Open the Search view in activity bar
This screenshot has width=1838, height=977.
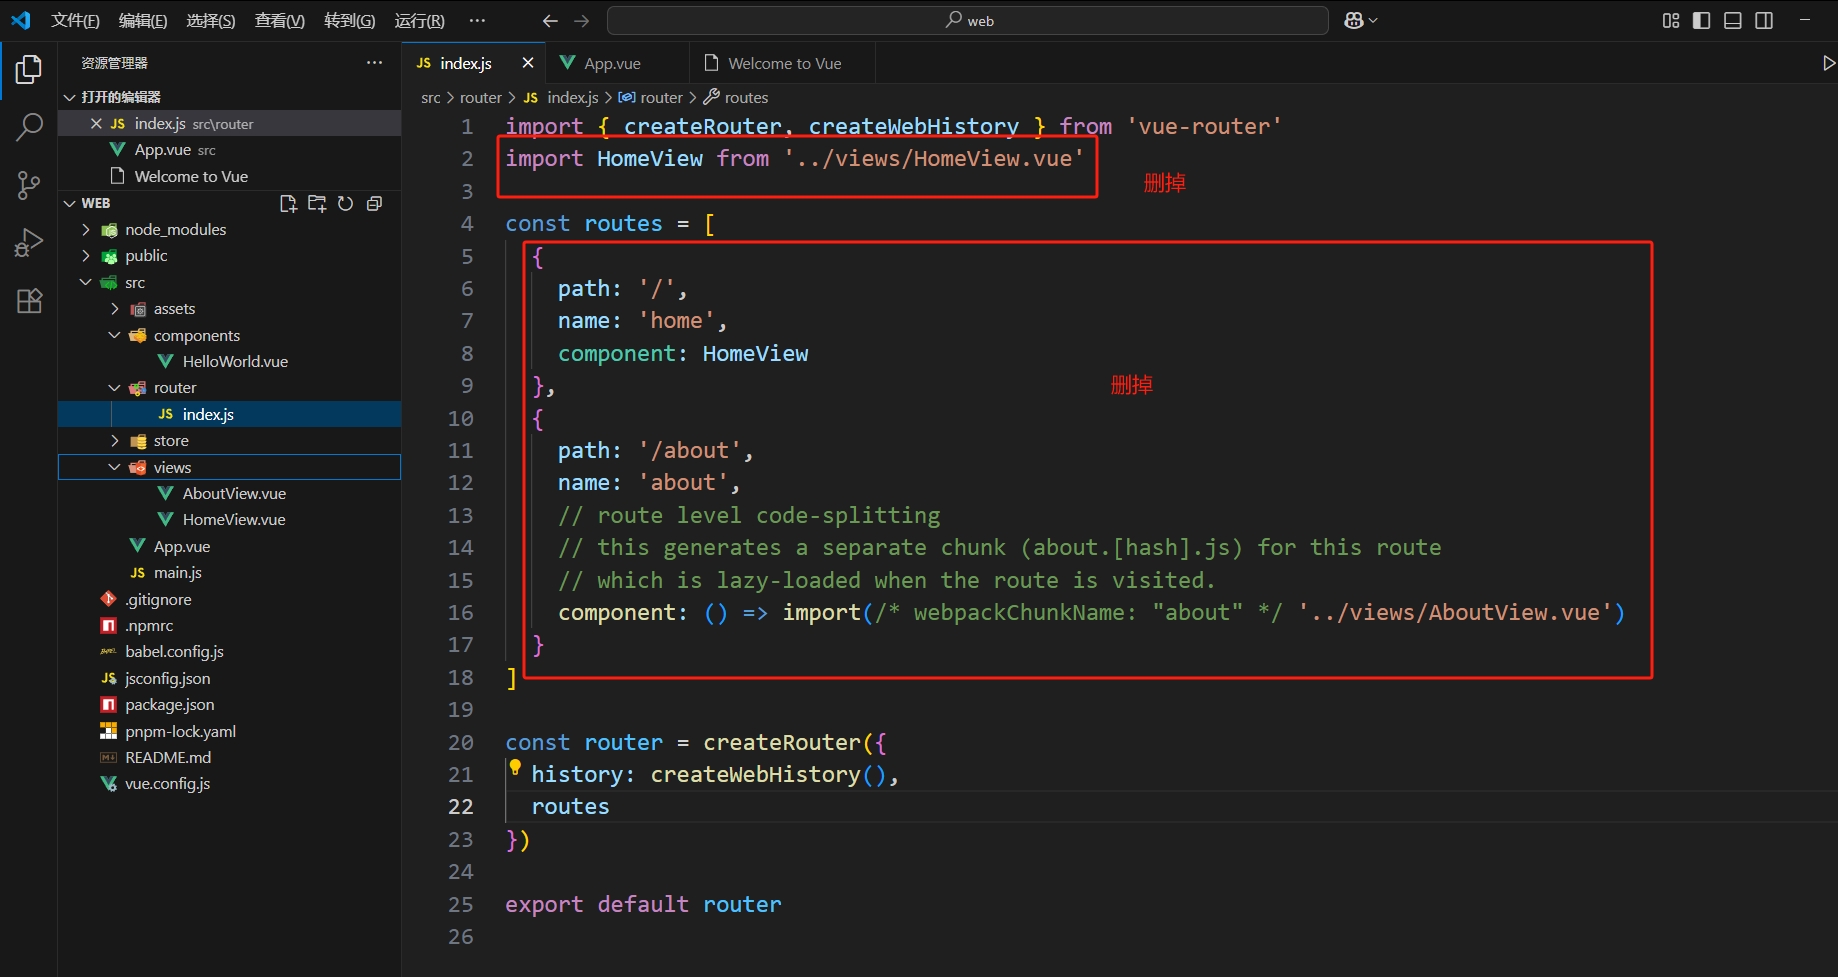point(29,127)
